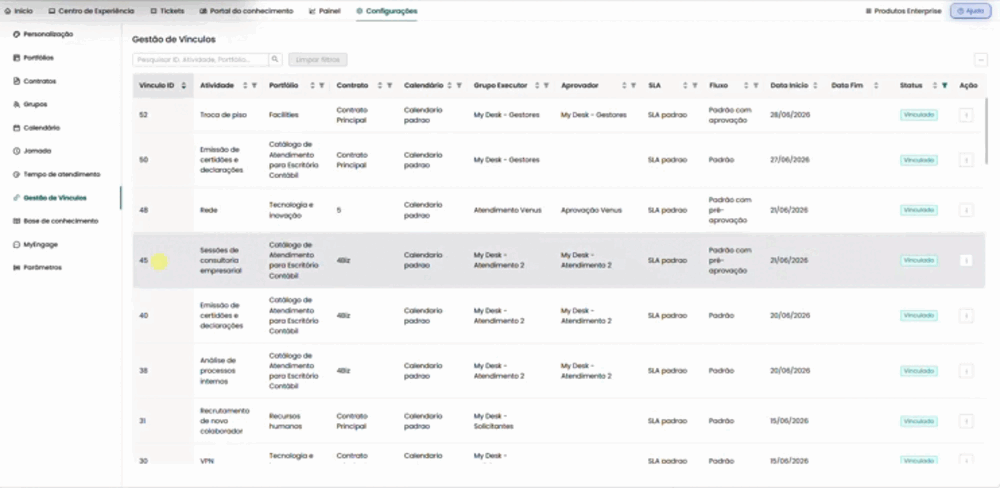Open the Contrato column filter
This screenshot has height=488, width=1000.
pyautogui.click(x=389, y=85)
